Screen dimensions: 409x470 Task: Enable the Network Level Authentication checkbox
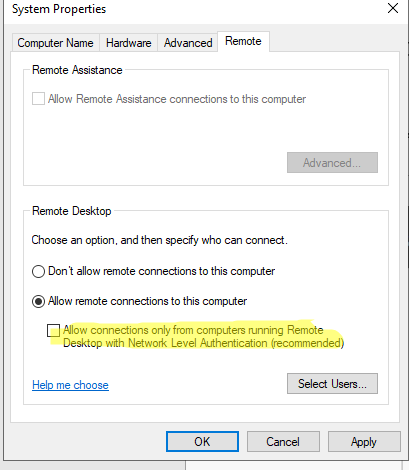coord(53,331)
